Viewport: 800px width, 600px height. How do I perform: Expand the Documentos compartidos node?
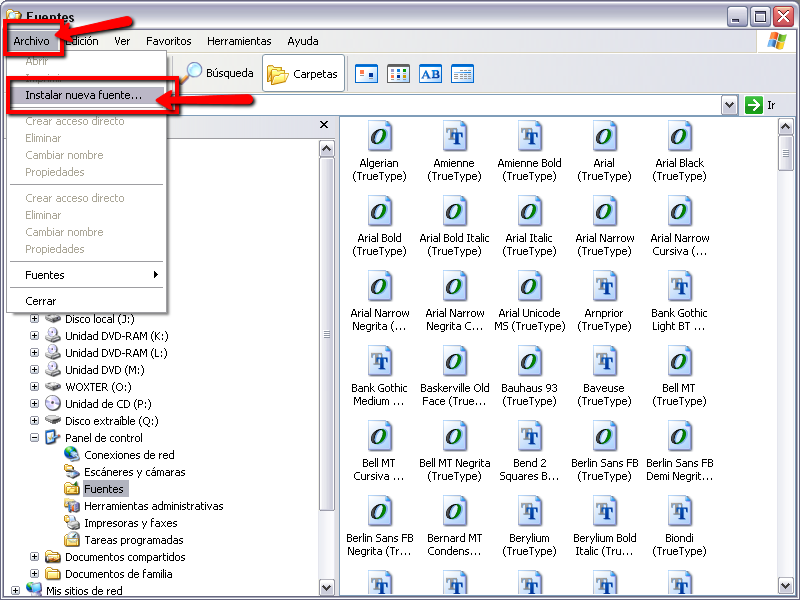[x=34, y=557]
